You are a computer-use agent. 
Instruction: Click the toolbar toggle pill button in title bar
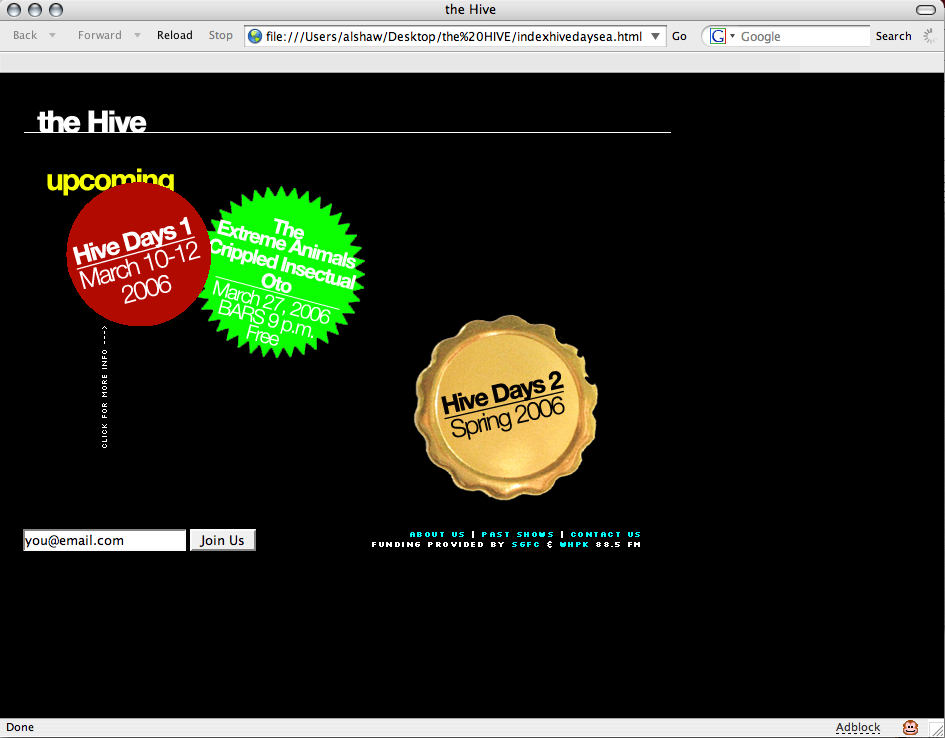925,10
